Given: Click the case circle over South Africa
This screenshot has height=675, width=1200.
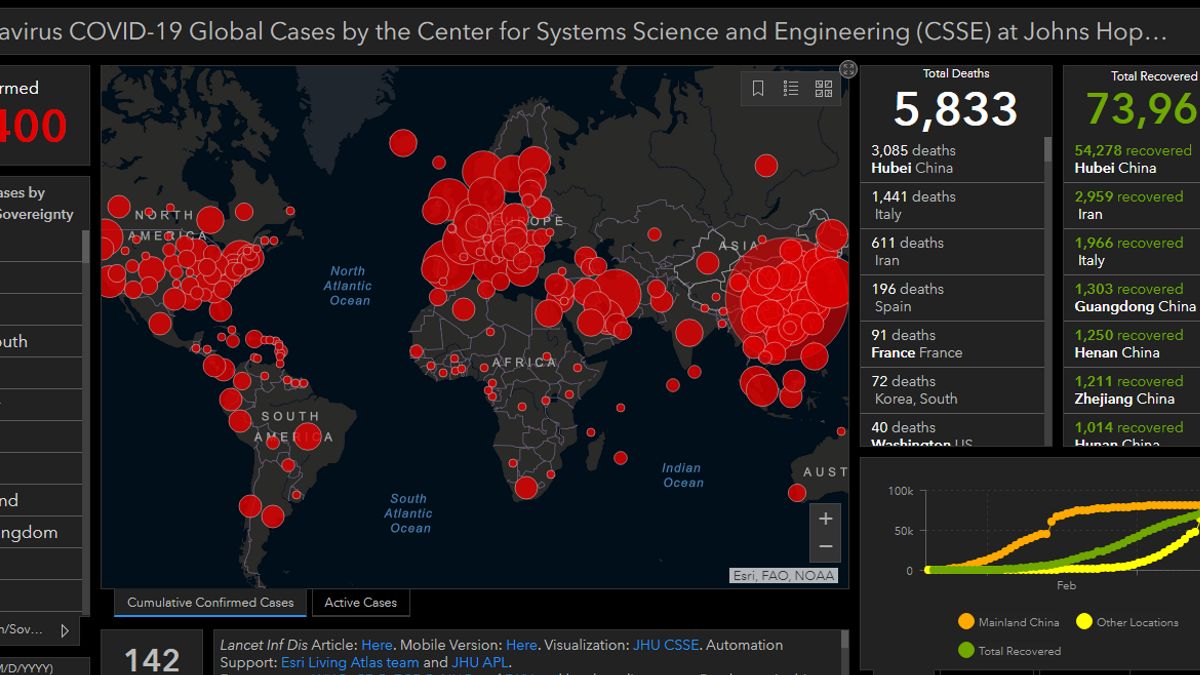Looking at the screenshot, I should [x=526, y=488].
